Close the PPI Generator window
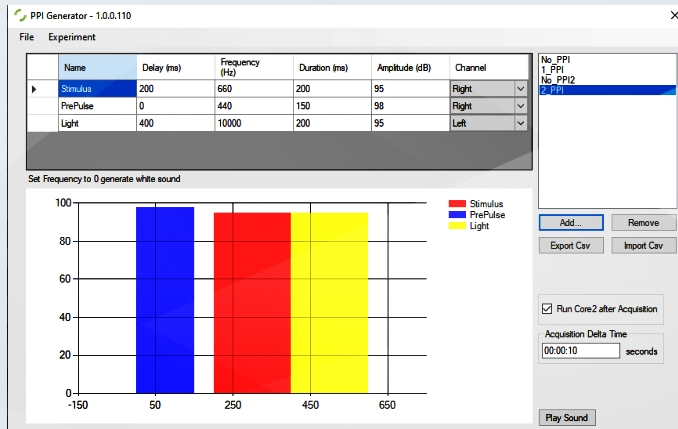This screenshot has width=678, height=429. (x=669, y=14)
